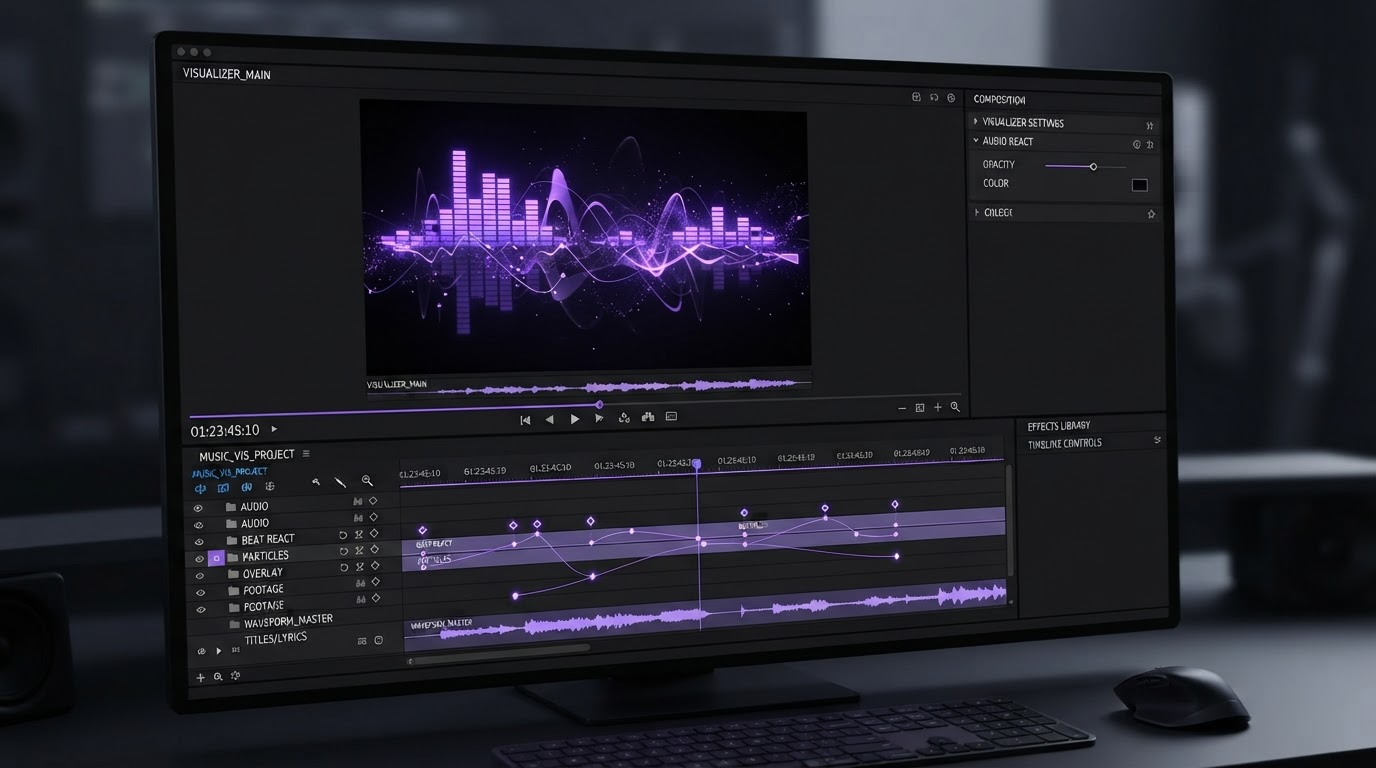1376x768 pixels.
Task: Toggle visibility eye of BEAT REACT layer
Action: [199, 542]
